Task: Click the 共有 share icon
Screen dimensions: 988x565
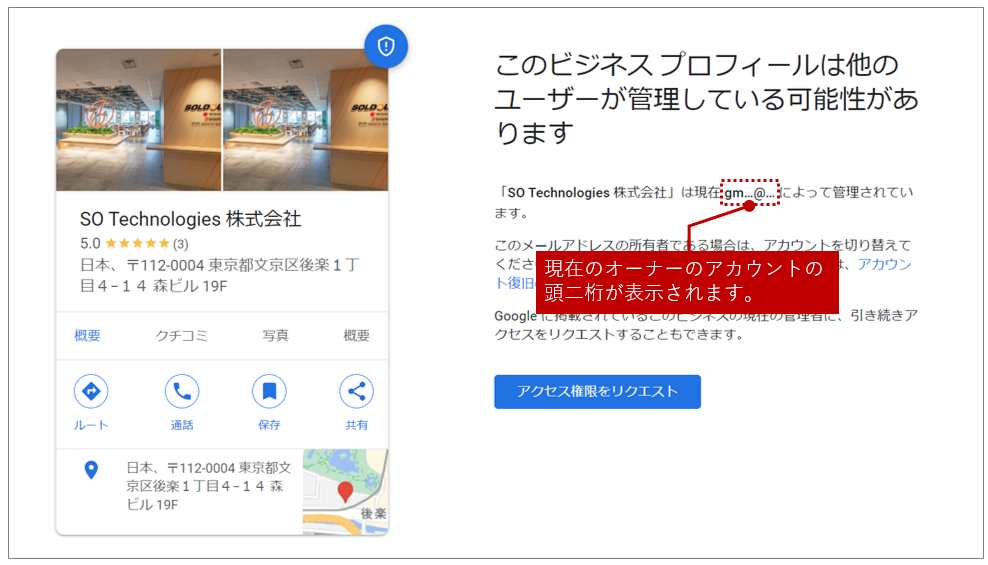Action: (x=356, y=391)
